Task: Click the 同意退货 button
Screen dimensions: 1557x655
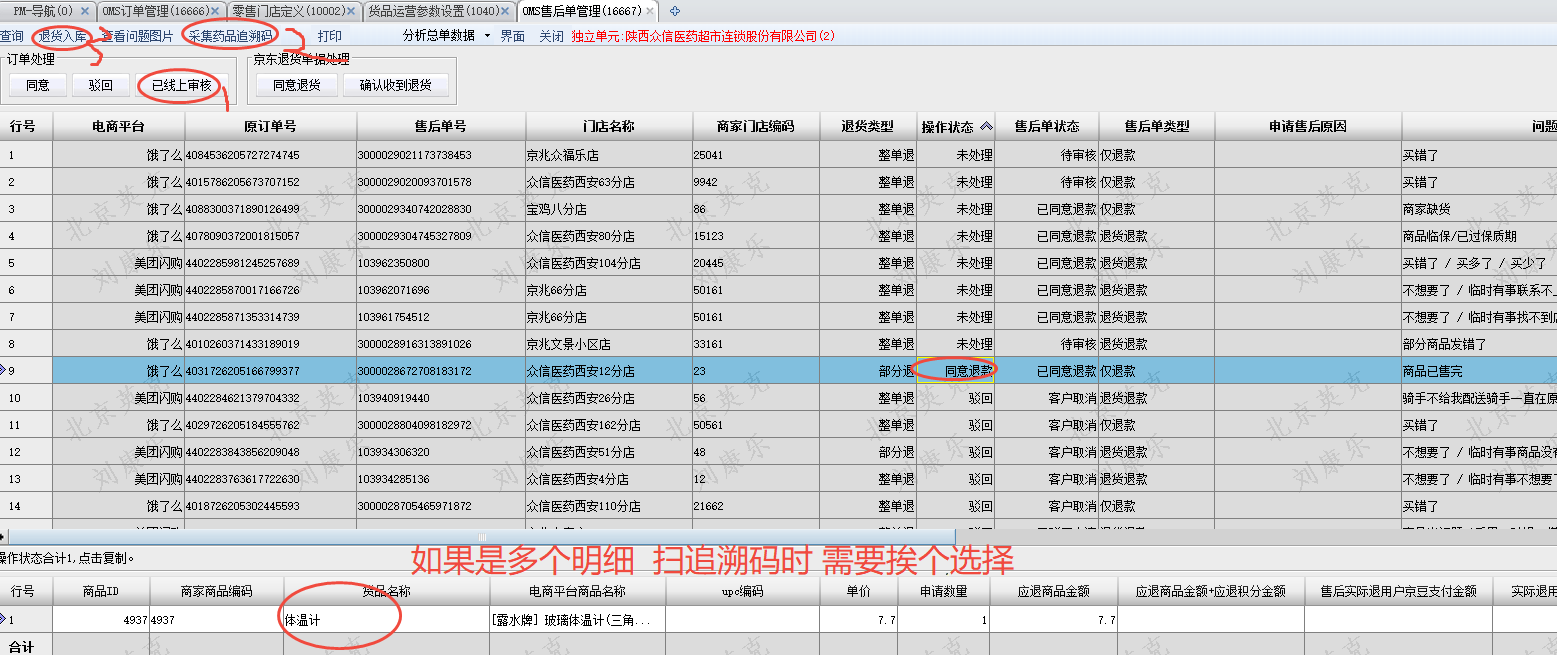Action: coord(297,85)
